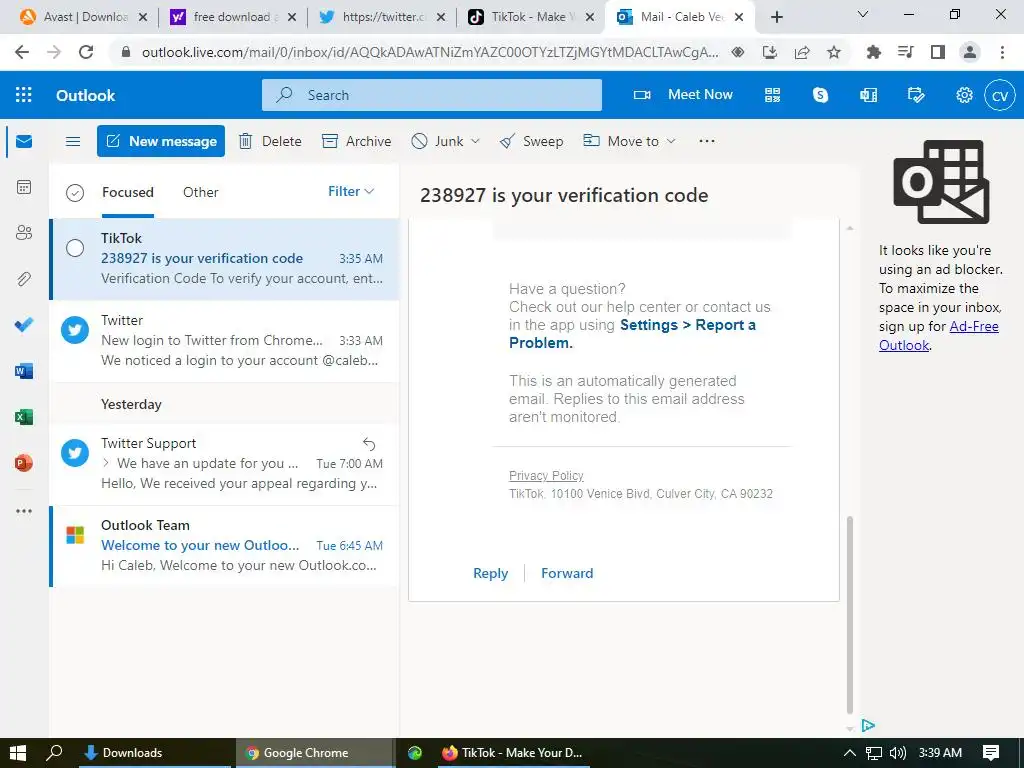Show more apps ellipsis in sidebar
The image size is (1024, 768).
coord(24,511)
